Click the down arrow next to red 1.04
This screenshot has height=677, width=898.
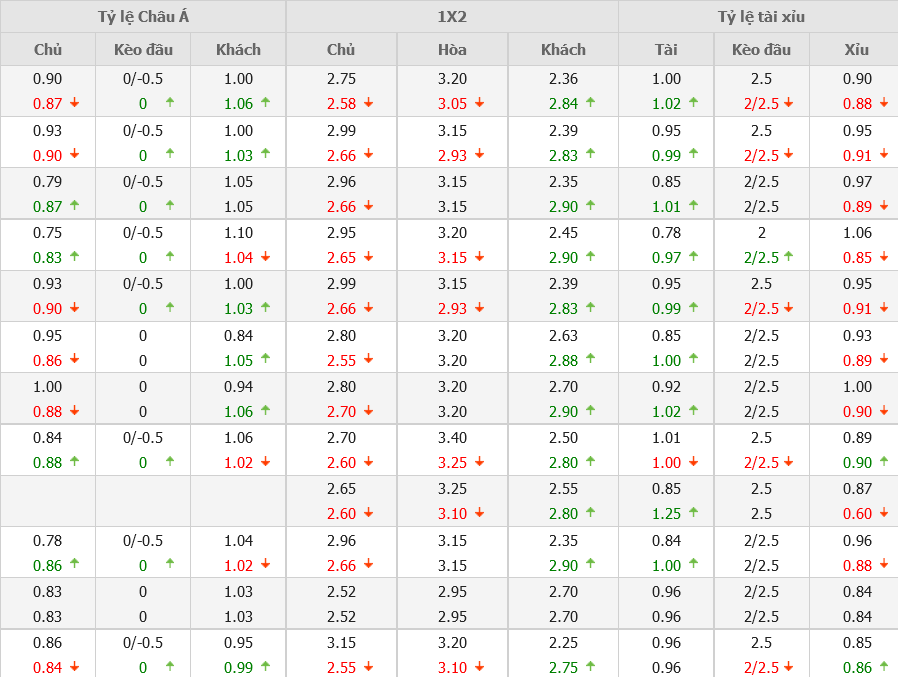[265, 257]
